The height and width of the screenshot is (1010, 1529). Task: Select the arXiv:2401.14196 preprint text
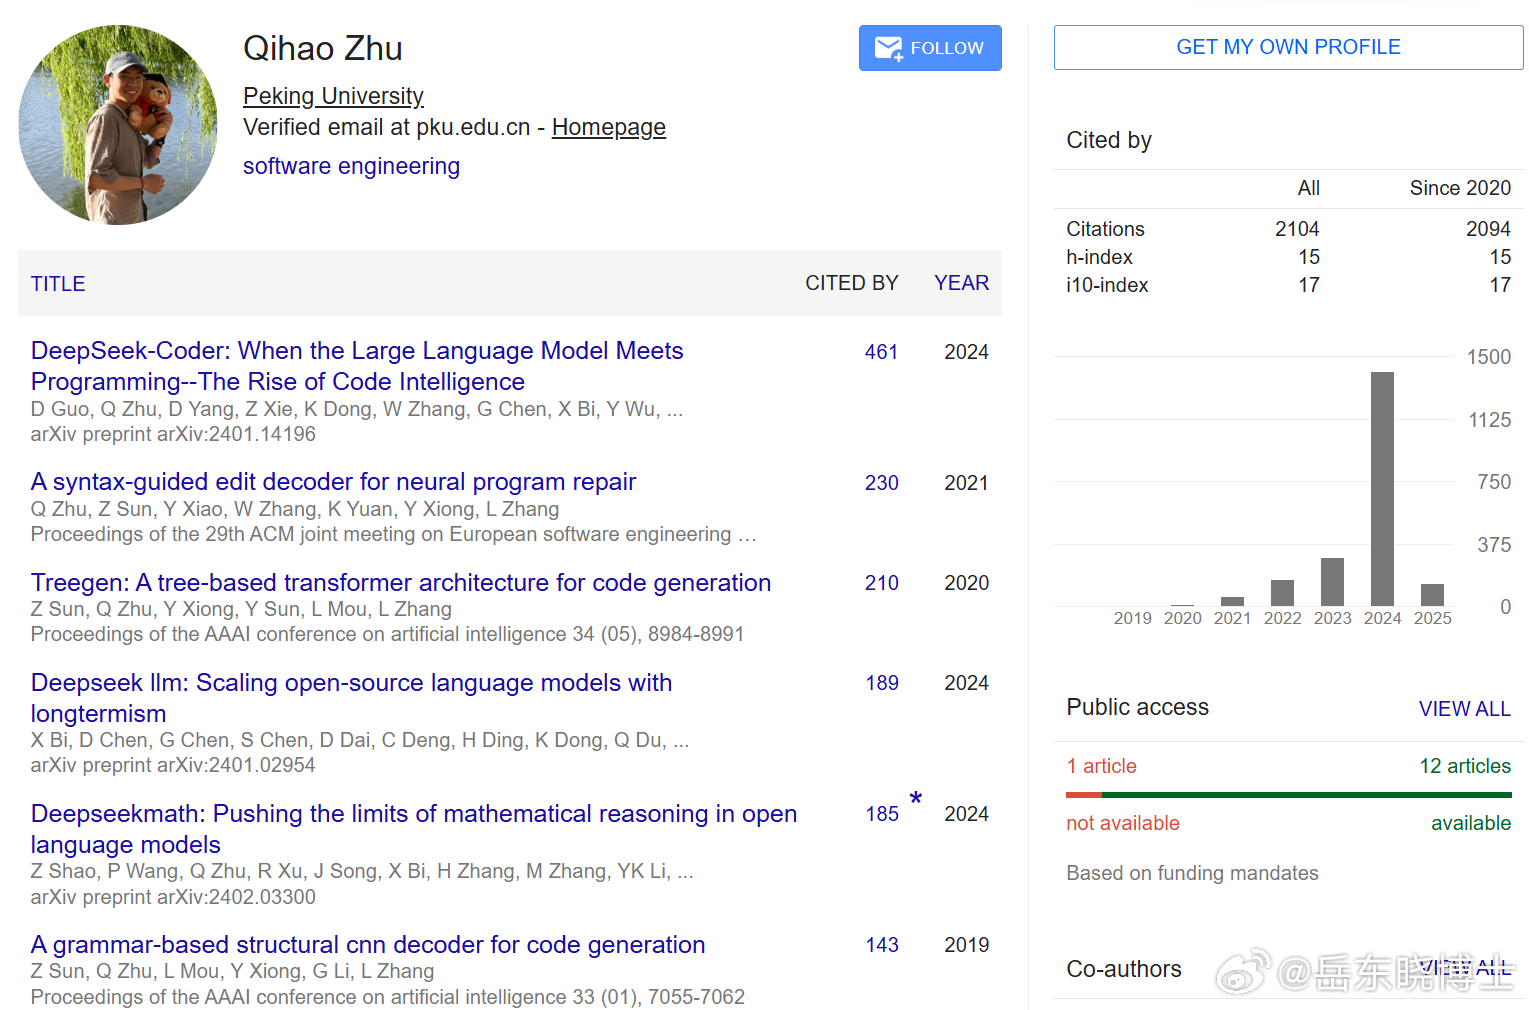pos(173,434)
